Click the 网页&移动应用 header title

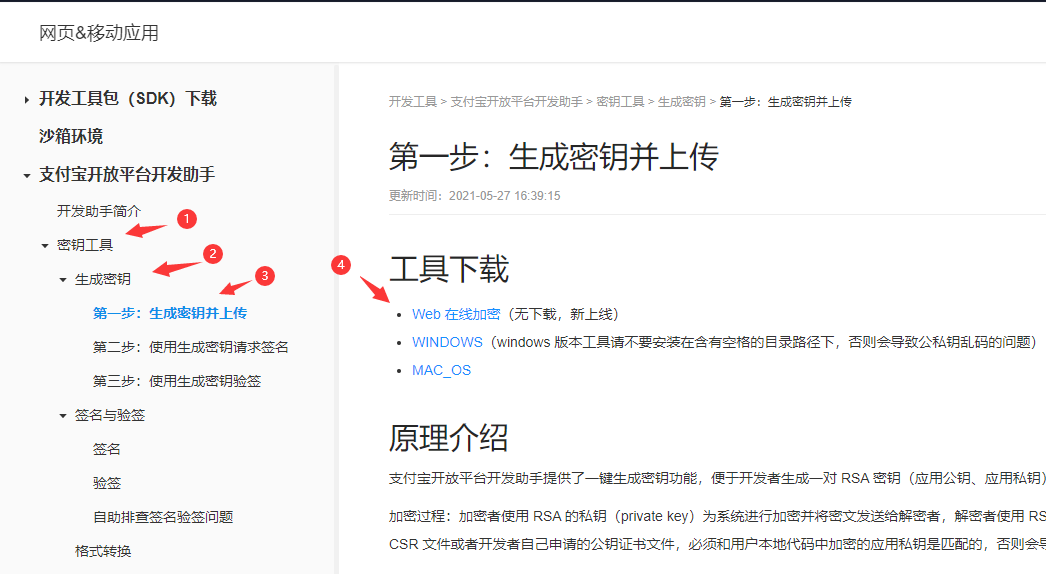99,33
